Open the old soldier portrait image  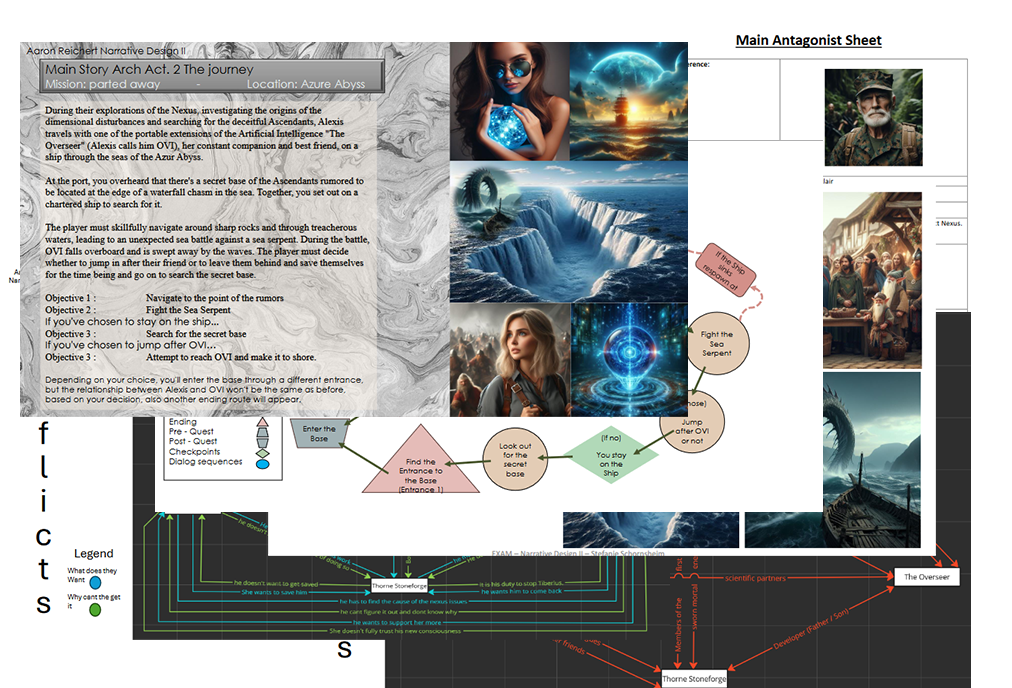873,117
